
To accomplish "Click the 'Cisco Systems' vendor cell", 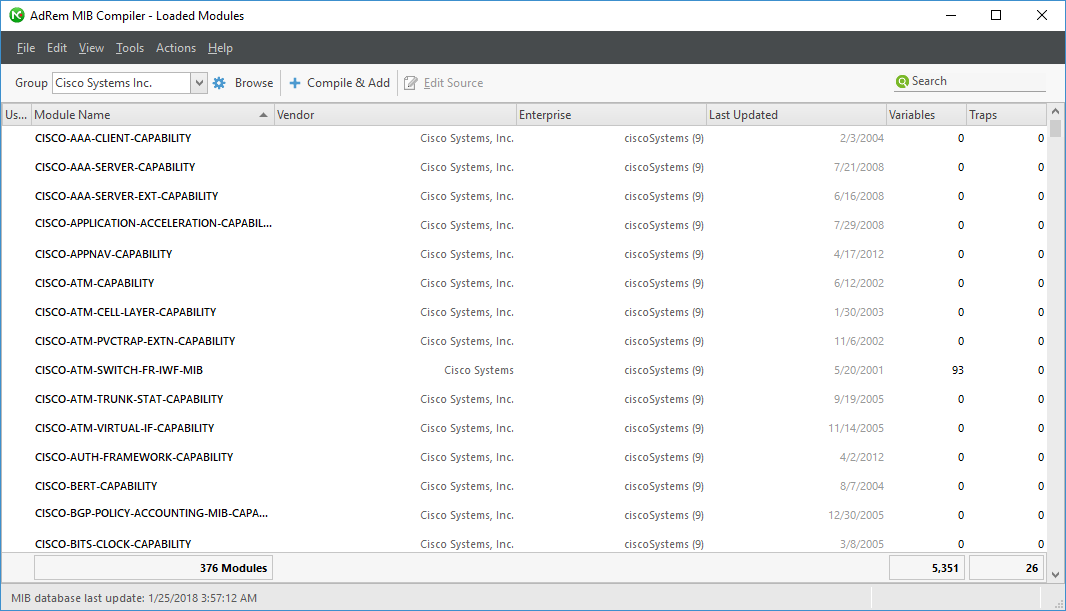I will tap(479, 370).
